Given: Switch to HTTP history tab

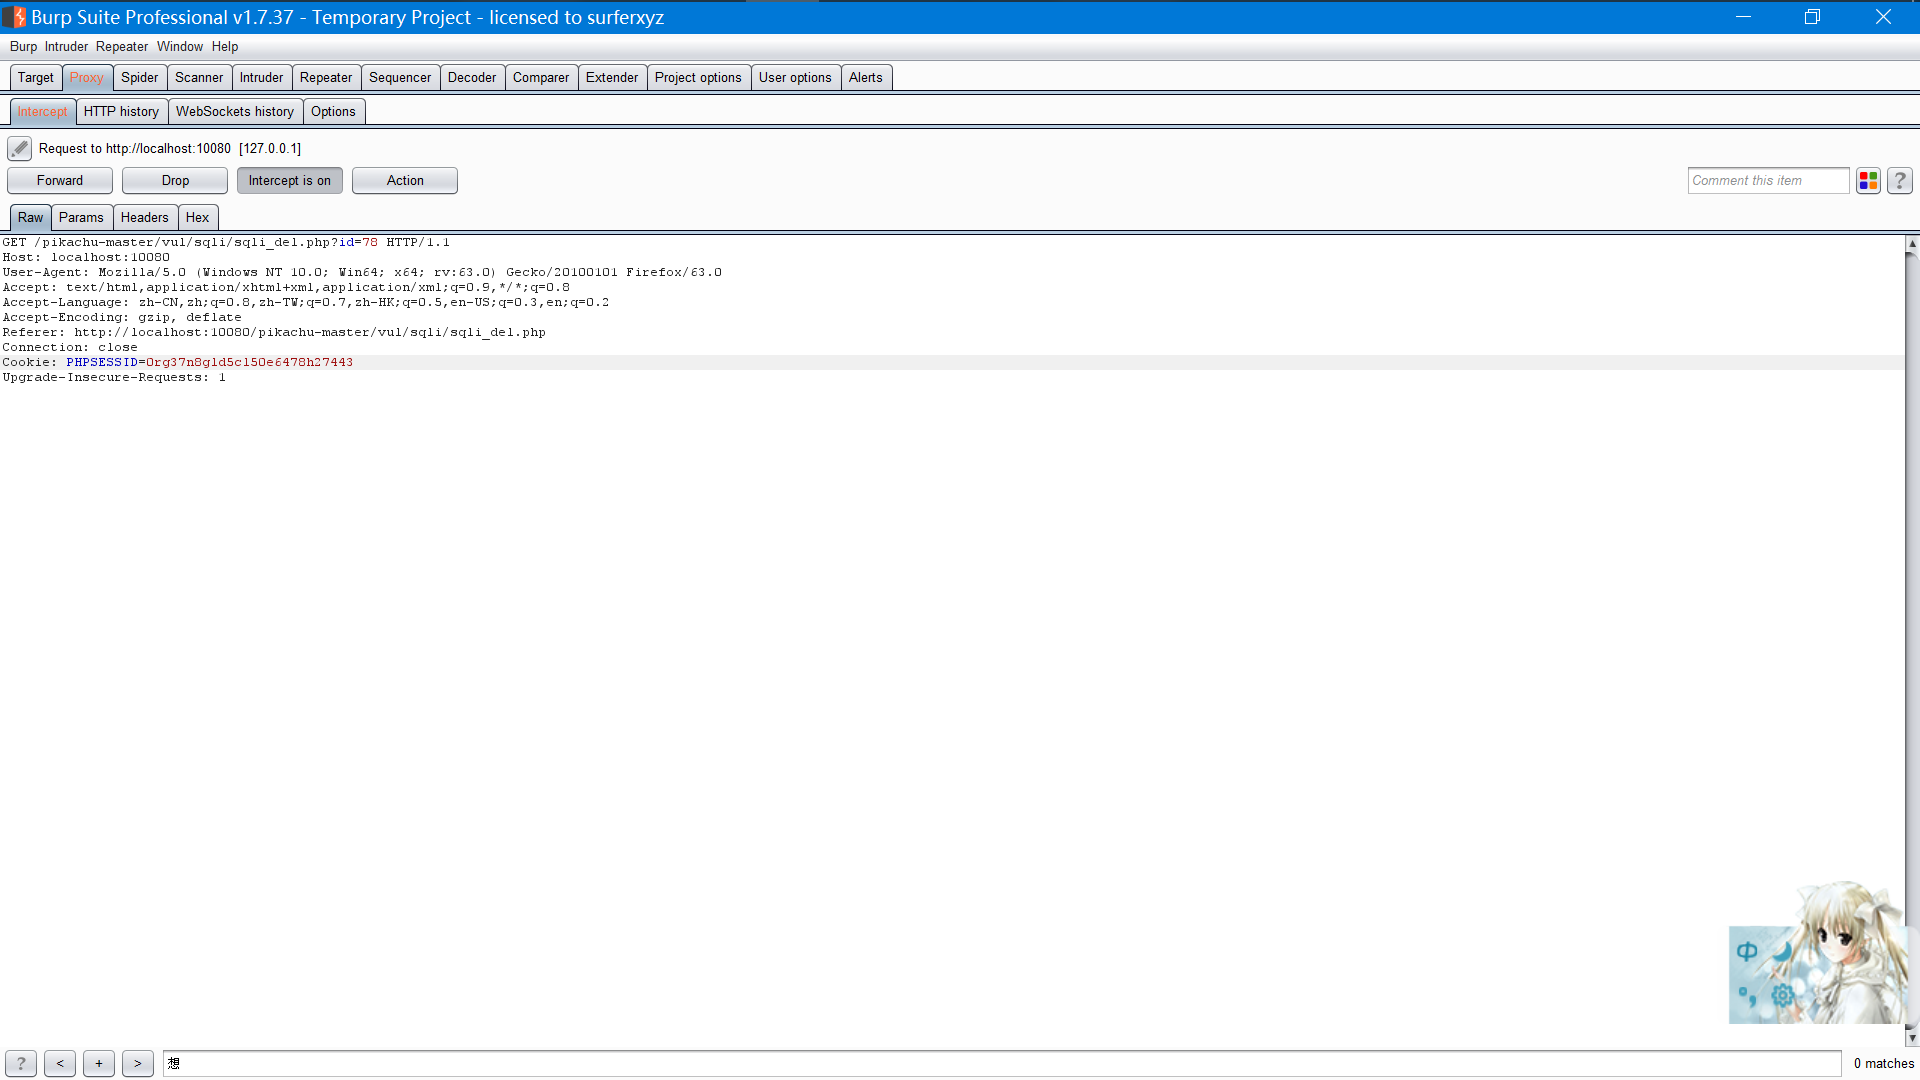Looking at the screenshot, I should (x=121, y=112).
